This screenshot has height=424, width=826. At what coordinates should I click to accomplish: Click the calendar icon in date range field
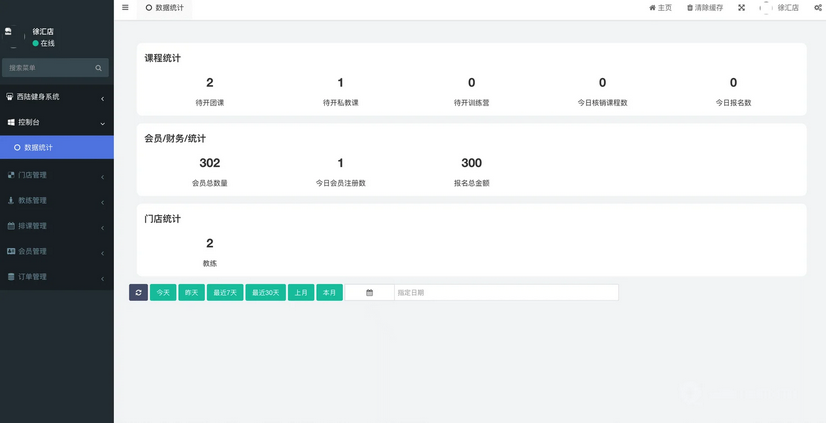[x=369, y=292]
